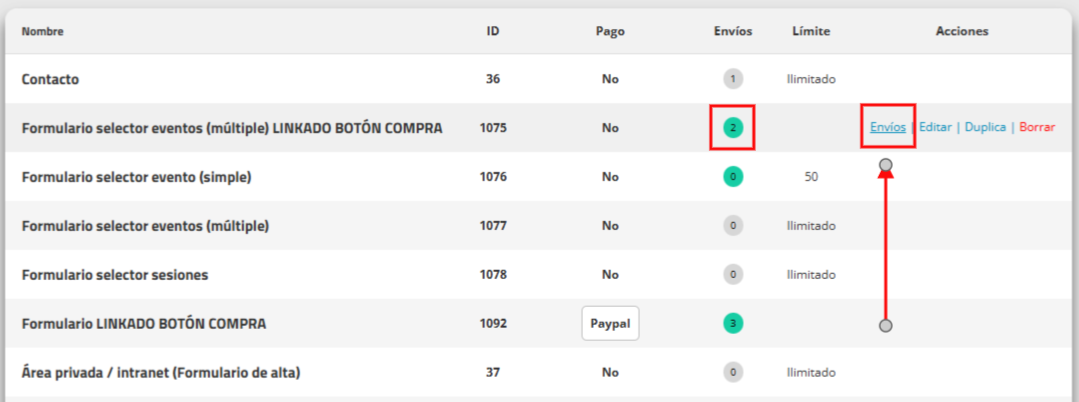Click the Pago column header
This screenshot has width=1079, height=402.
pyautogui.click(x=610, y=31)
